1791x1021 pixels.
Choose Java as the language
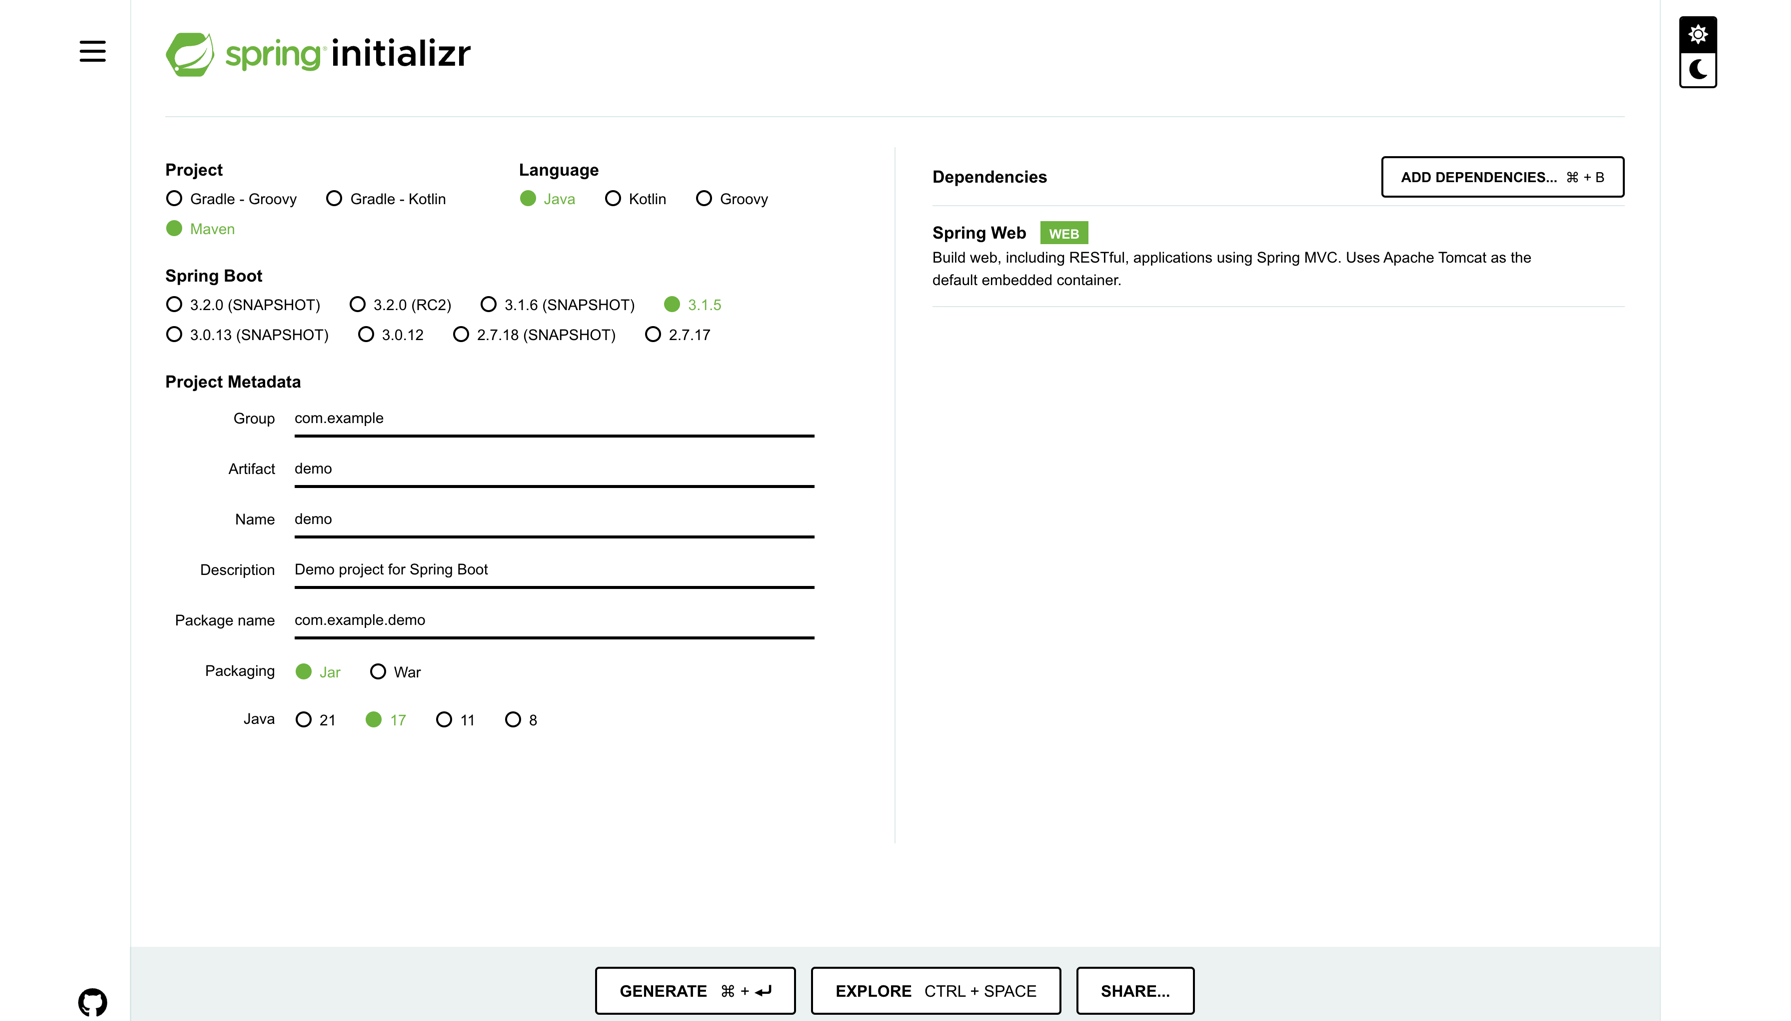pos(547,199)
